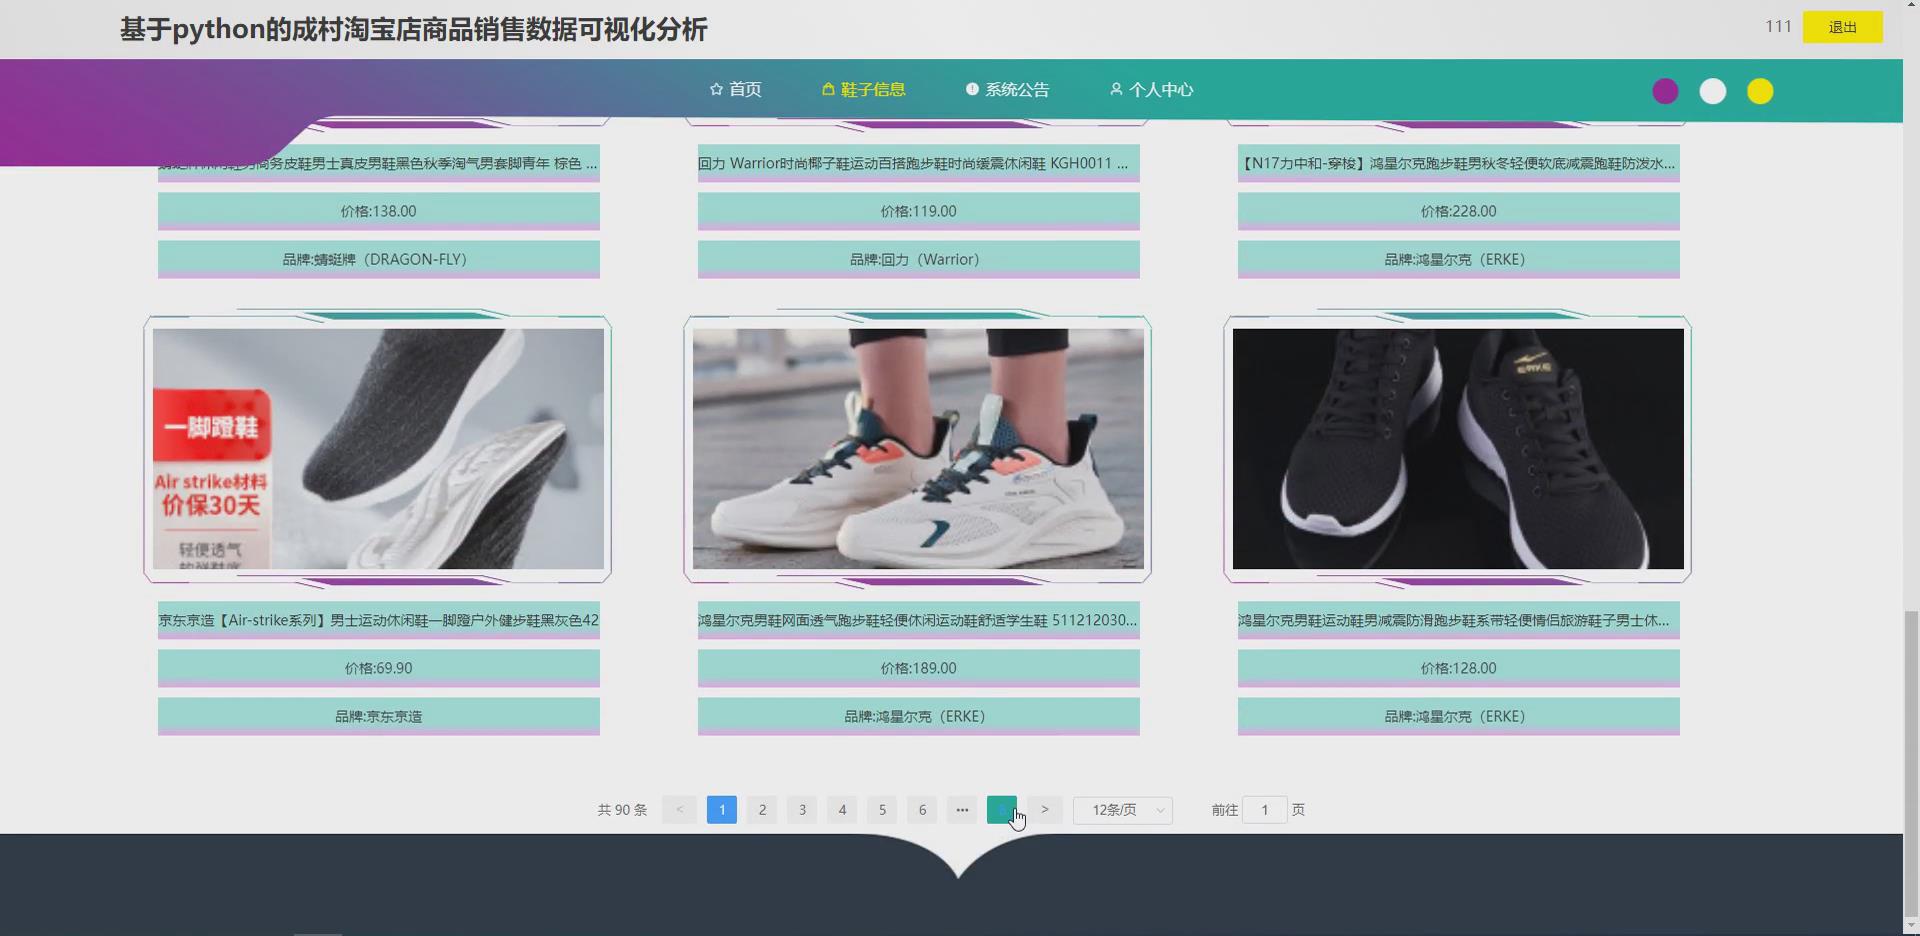
Task: Open the product title ending in 男套脚青年 棕色
Action: click(379, 163)
